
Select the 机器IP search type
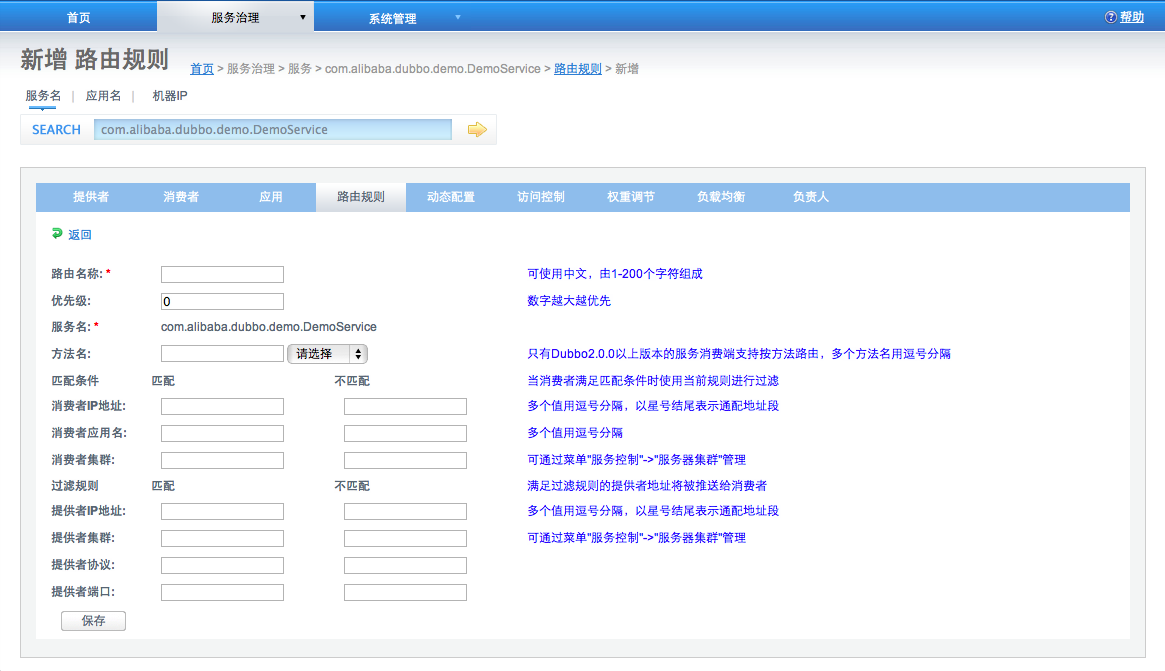170,96
